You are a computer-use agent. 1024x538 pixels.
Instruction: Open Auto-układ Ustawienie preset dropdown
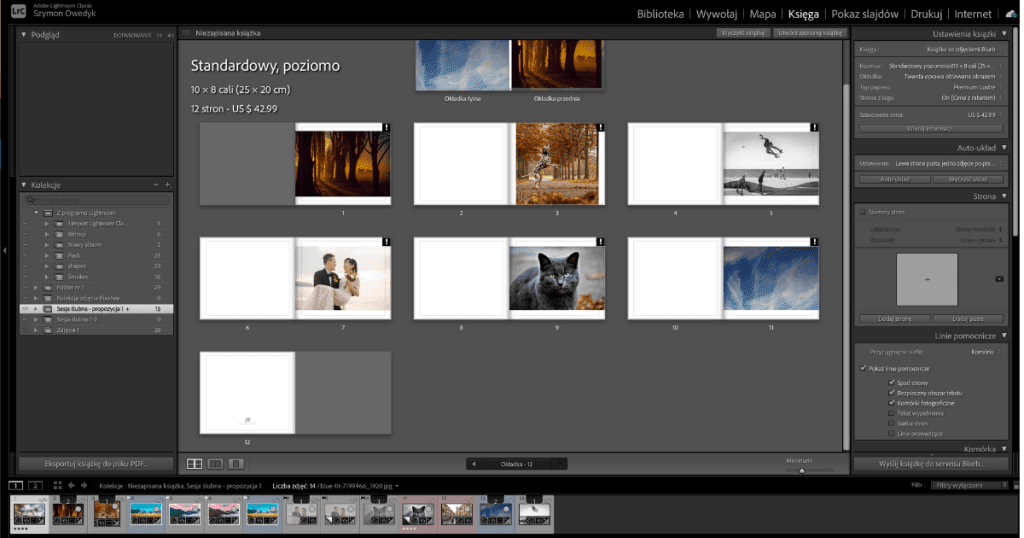947,163
